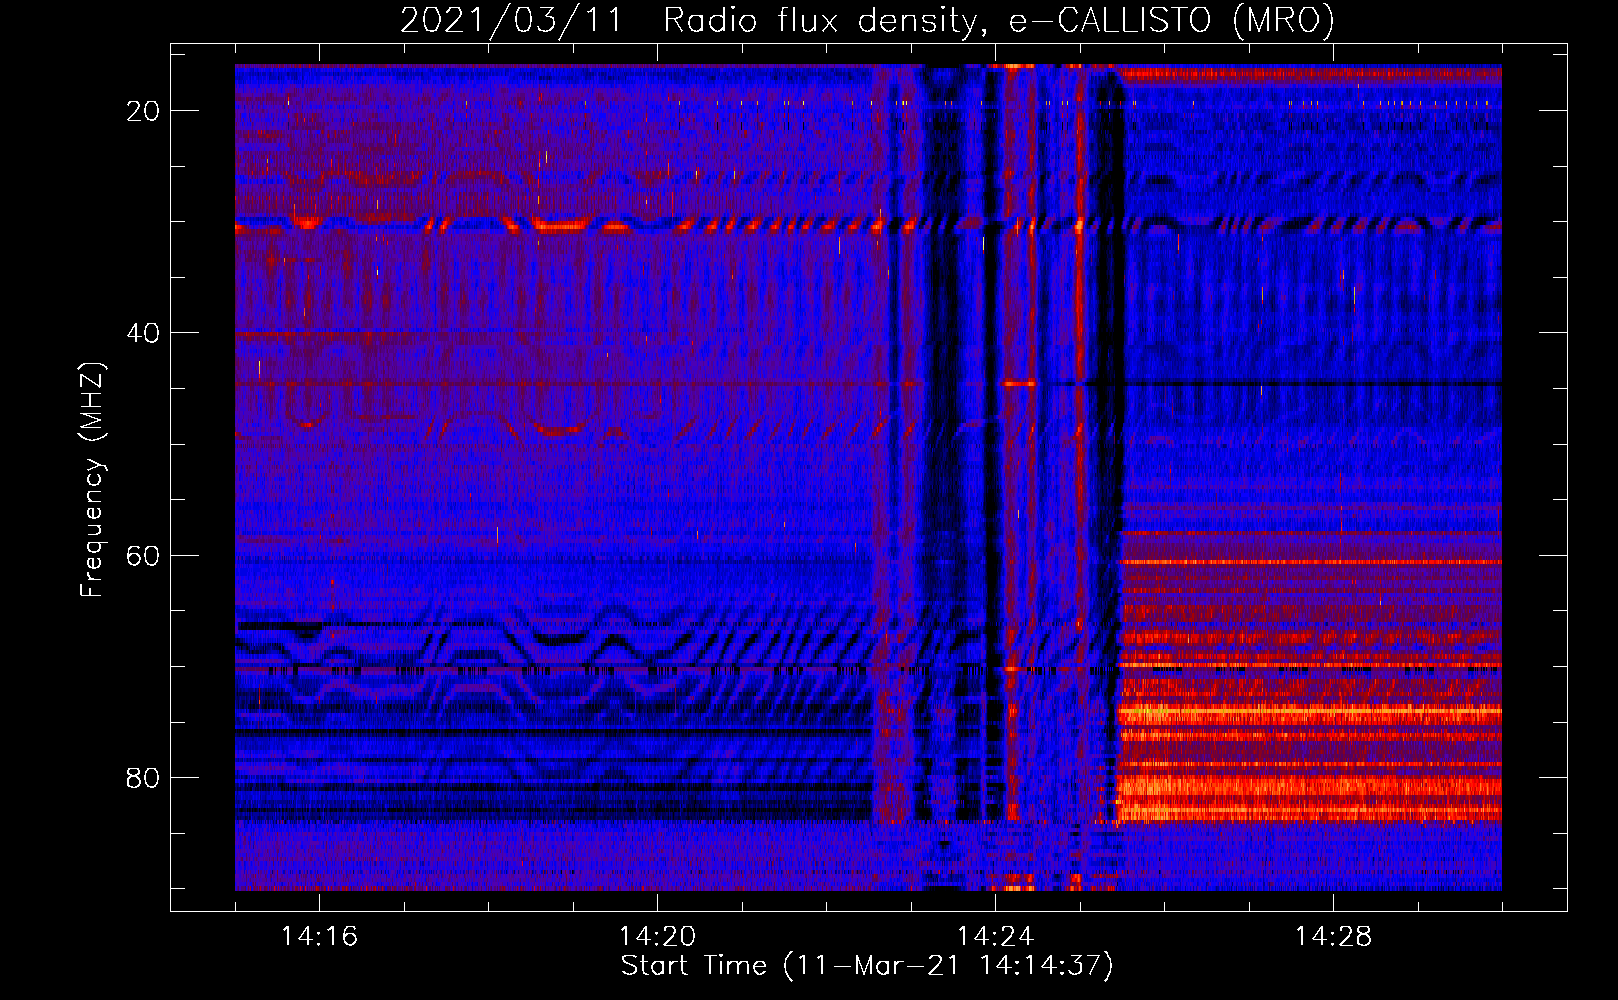1618x1000 pixels.
Task: Click the 20 MHz frequency tick label
Action: [x=143, y=111]
